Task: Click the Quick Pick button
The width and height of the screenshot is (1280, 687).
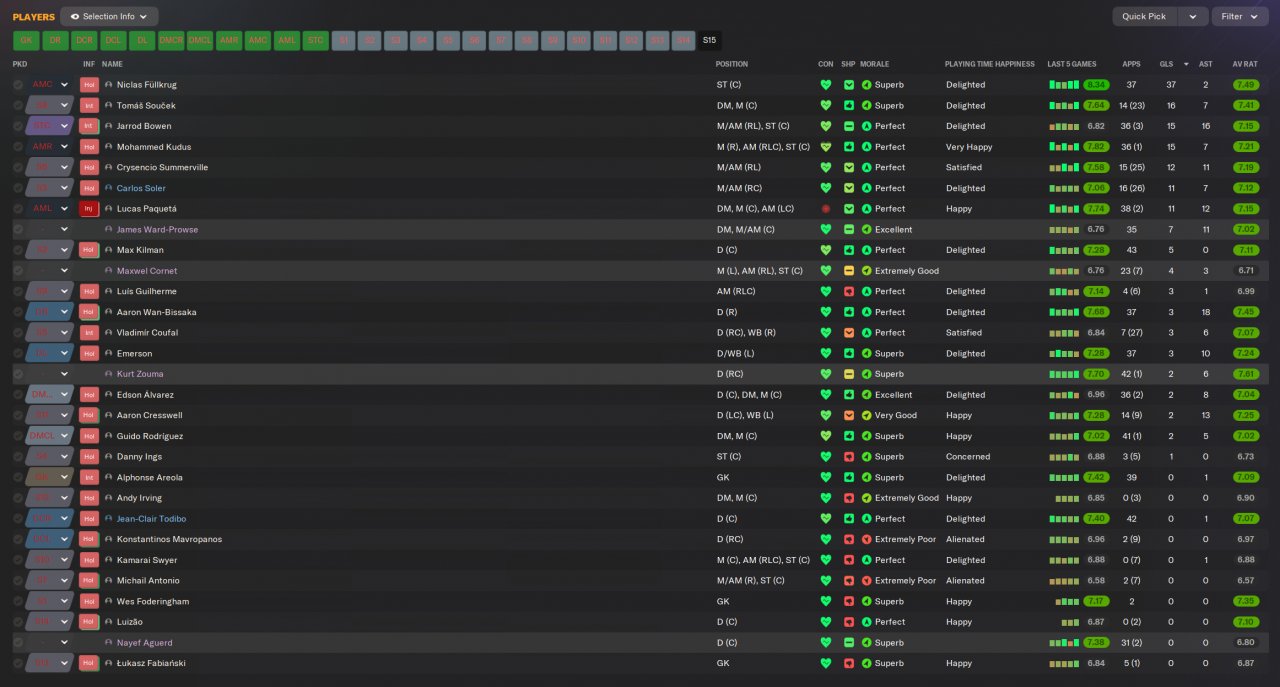Action: 1144,16
